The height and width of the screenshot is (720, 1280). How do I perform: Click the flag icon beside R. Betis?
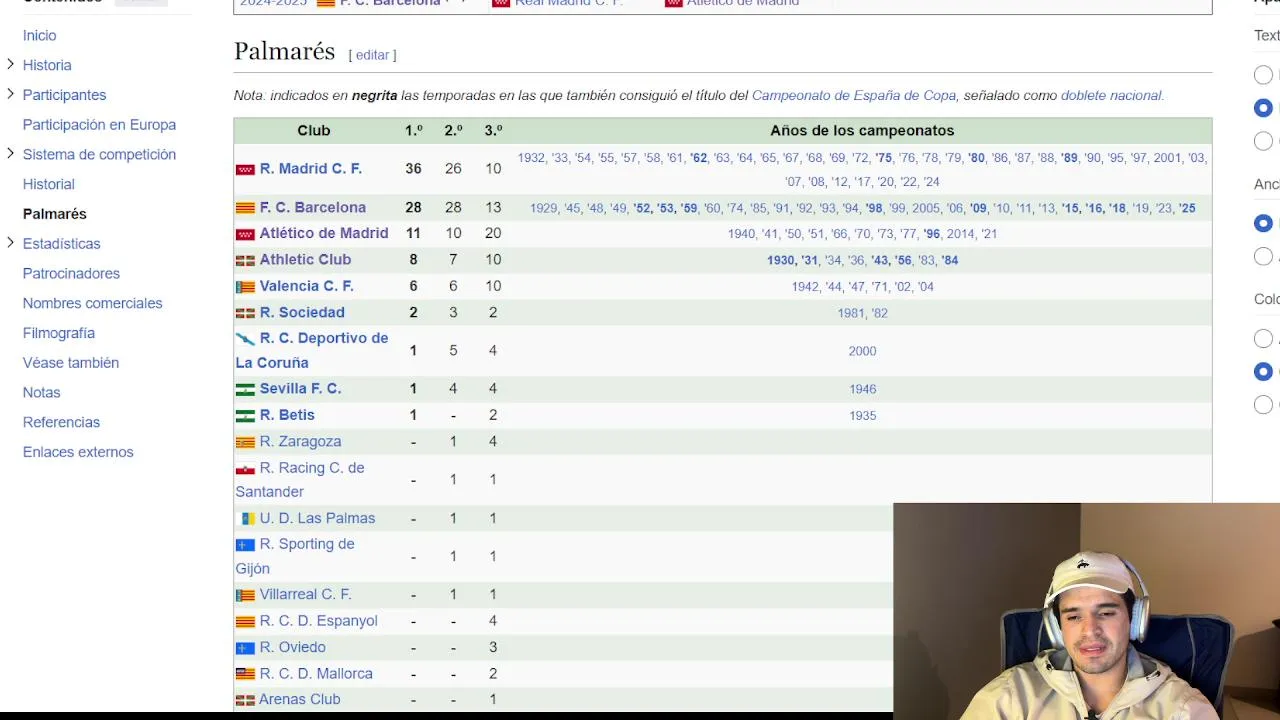click(245, 416)
